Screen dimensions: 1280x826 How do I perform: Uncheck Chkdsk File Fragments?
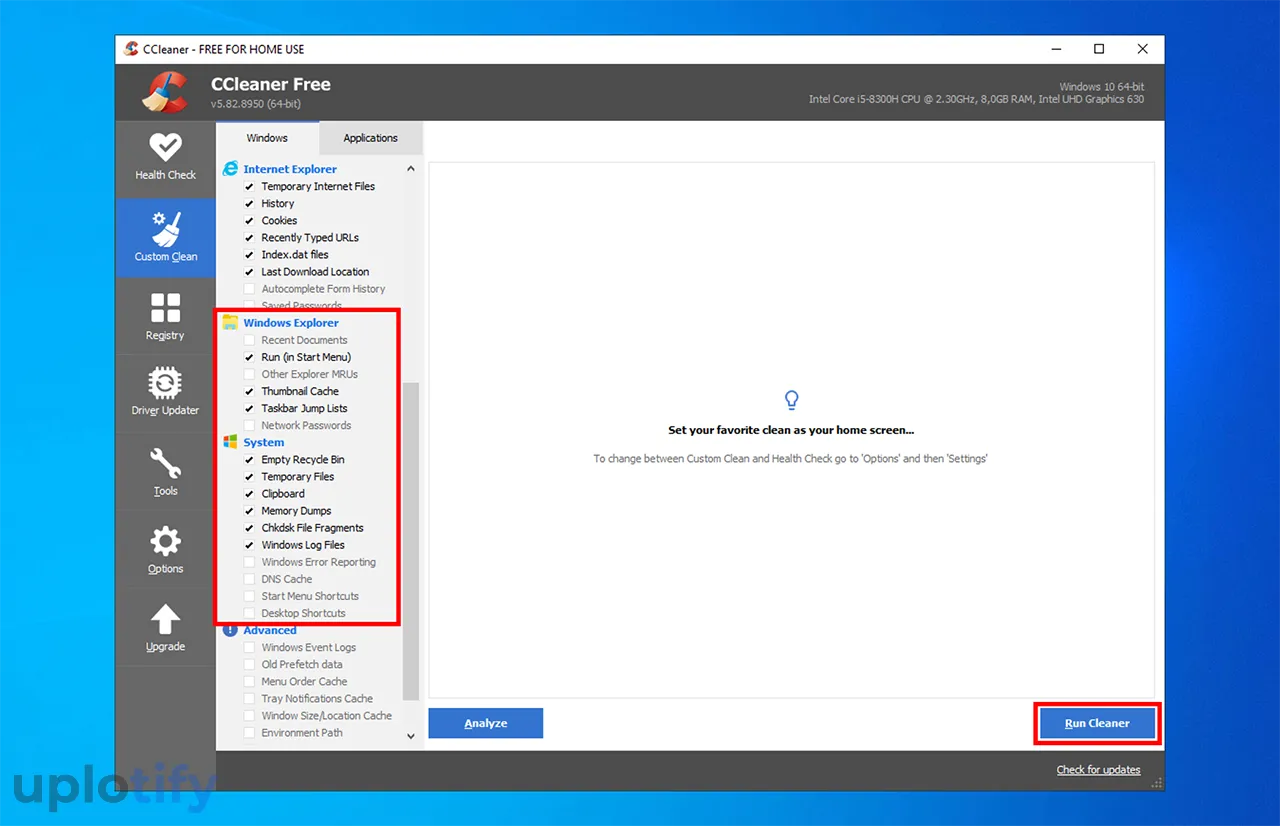(250, 528)
